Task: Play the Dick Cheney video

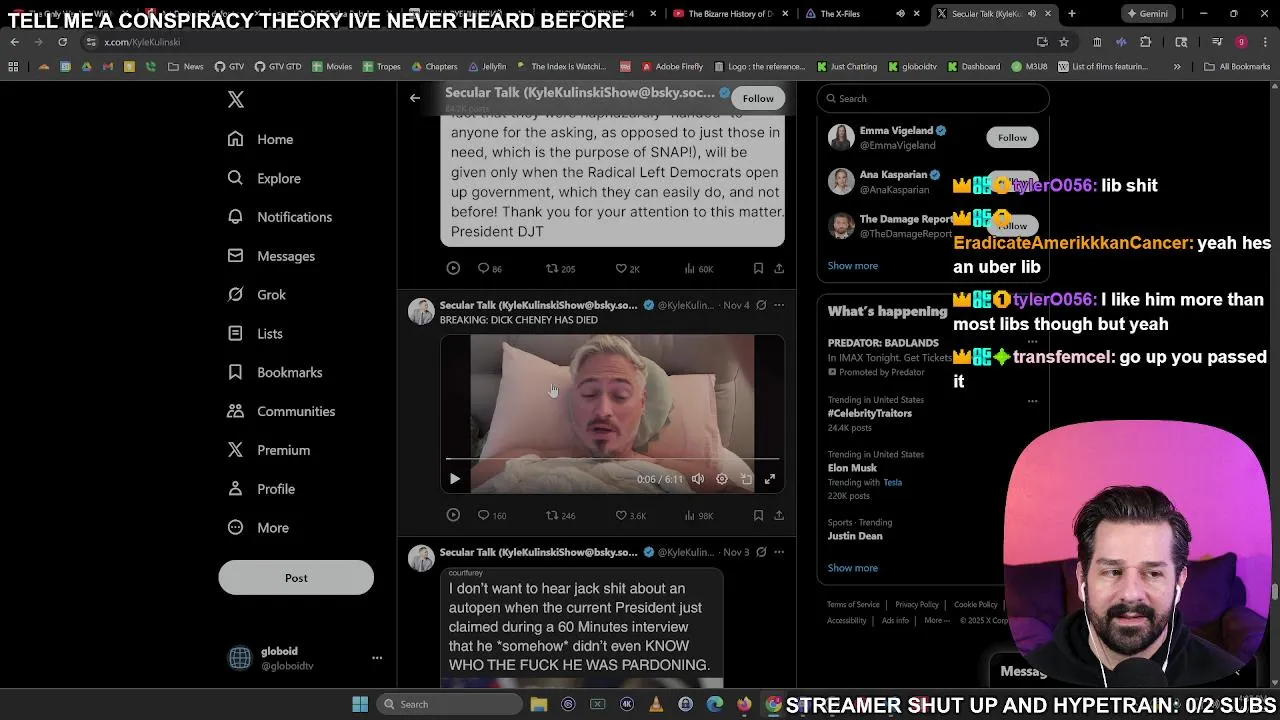Action: [x=454, y=479]
